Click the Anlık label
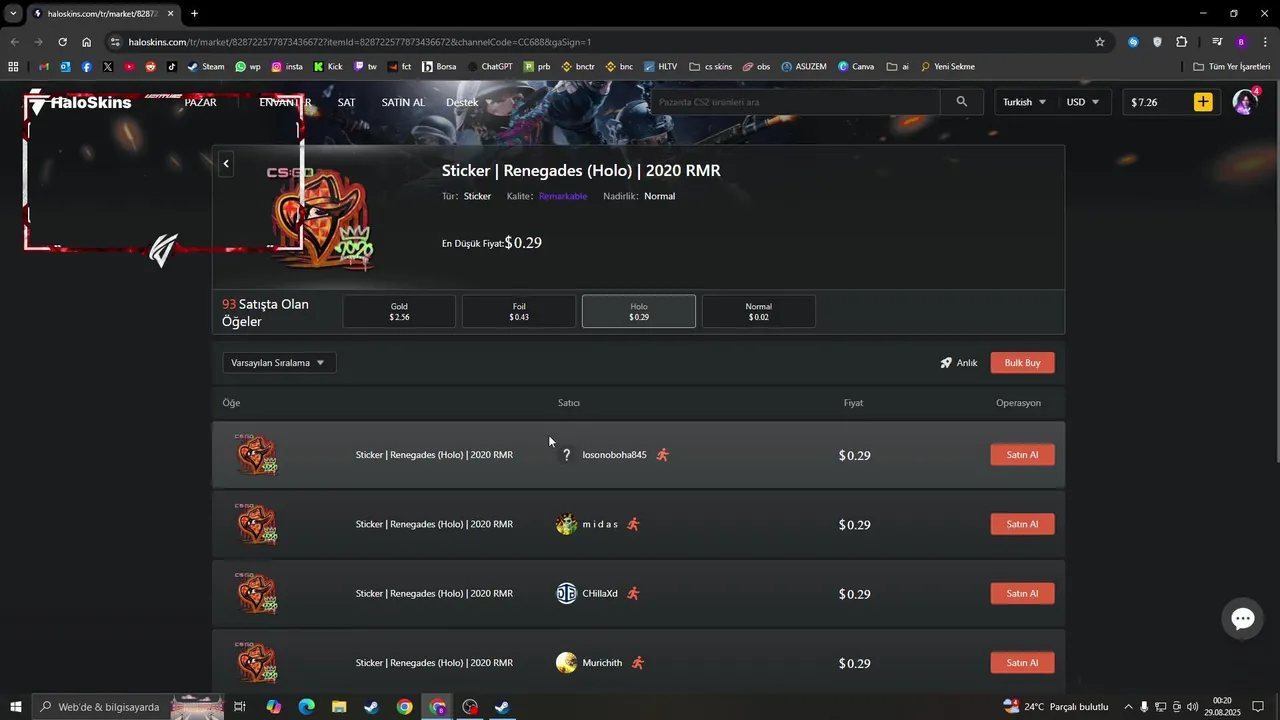This screenshot has width=1280, height=720. point(967,363)
